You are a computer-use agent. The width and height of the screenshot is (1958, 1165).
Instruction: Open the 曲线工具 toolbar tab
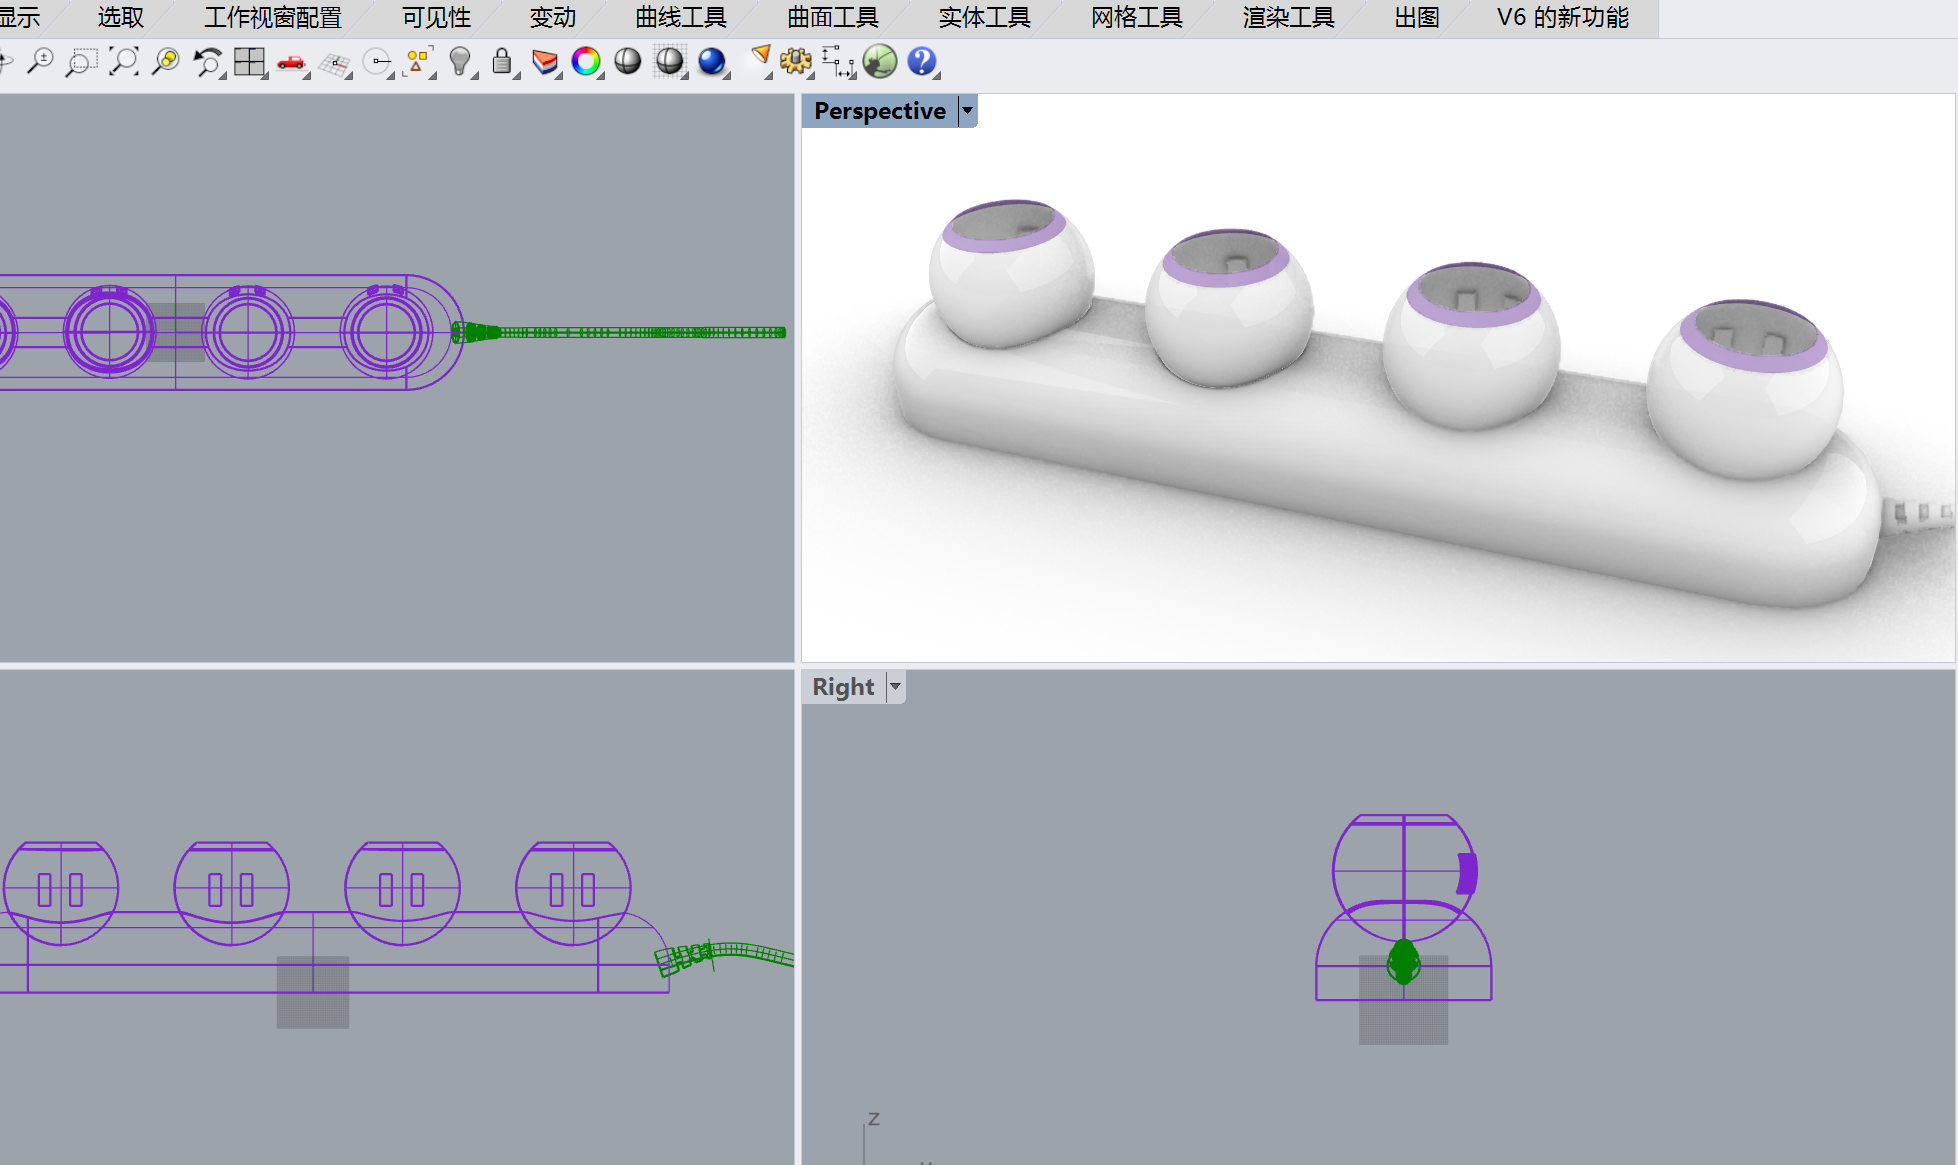680,18
